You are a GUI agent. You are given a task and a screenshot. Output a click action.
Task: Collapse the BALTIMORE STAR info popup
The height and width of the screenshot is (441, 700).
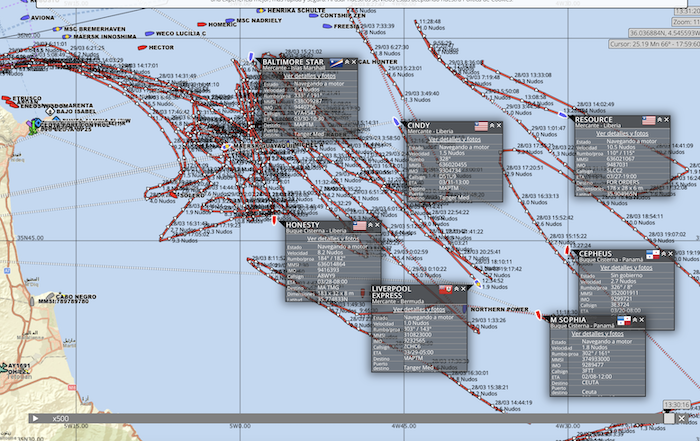347,62
